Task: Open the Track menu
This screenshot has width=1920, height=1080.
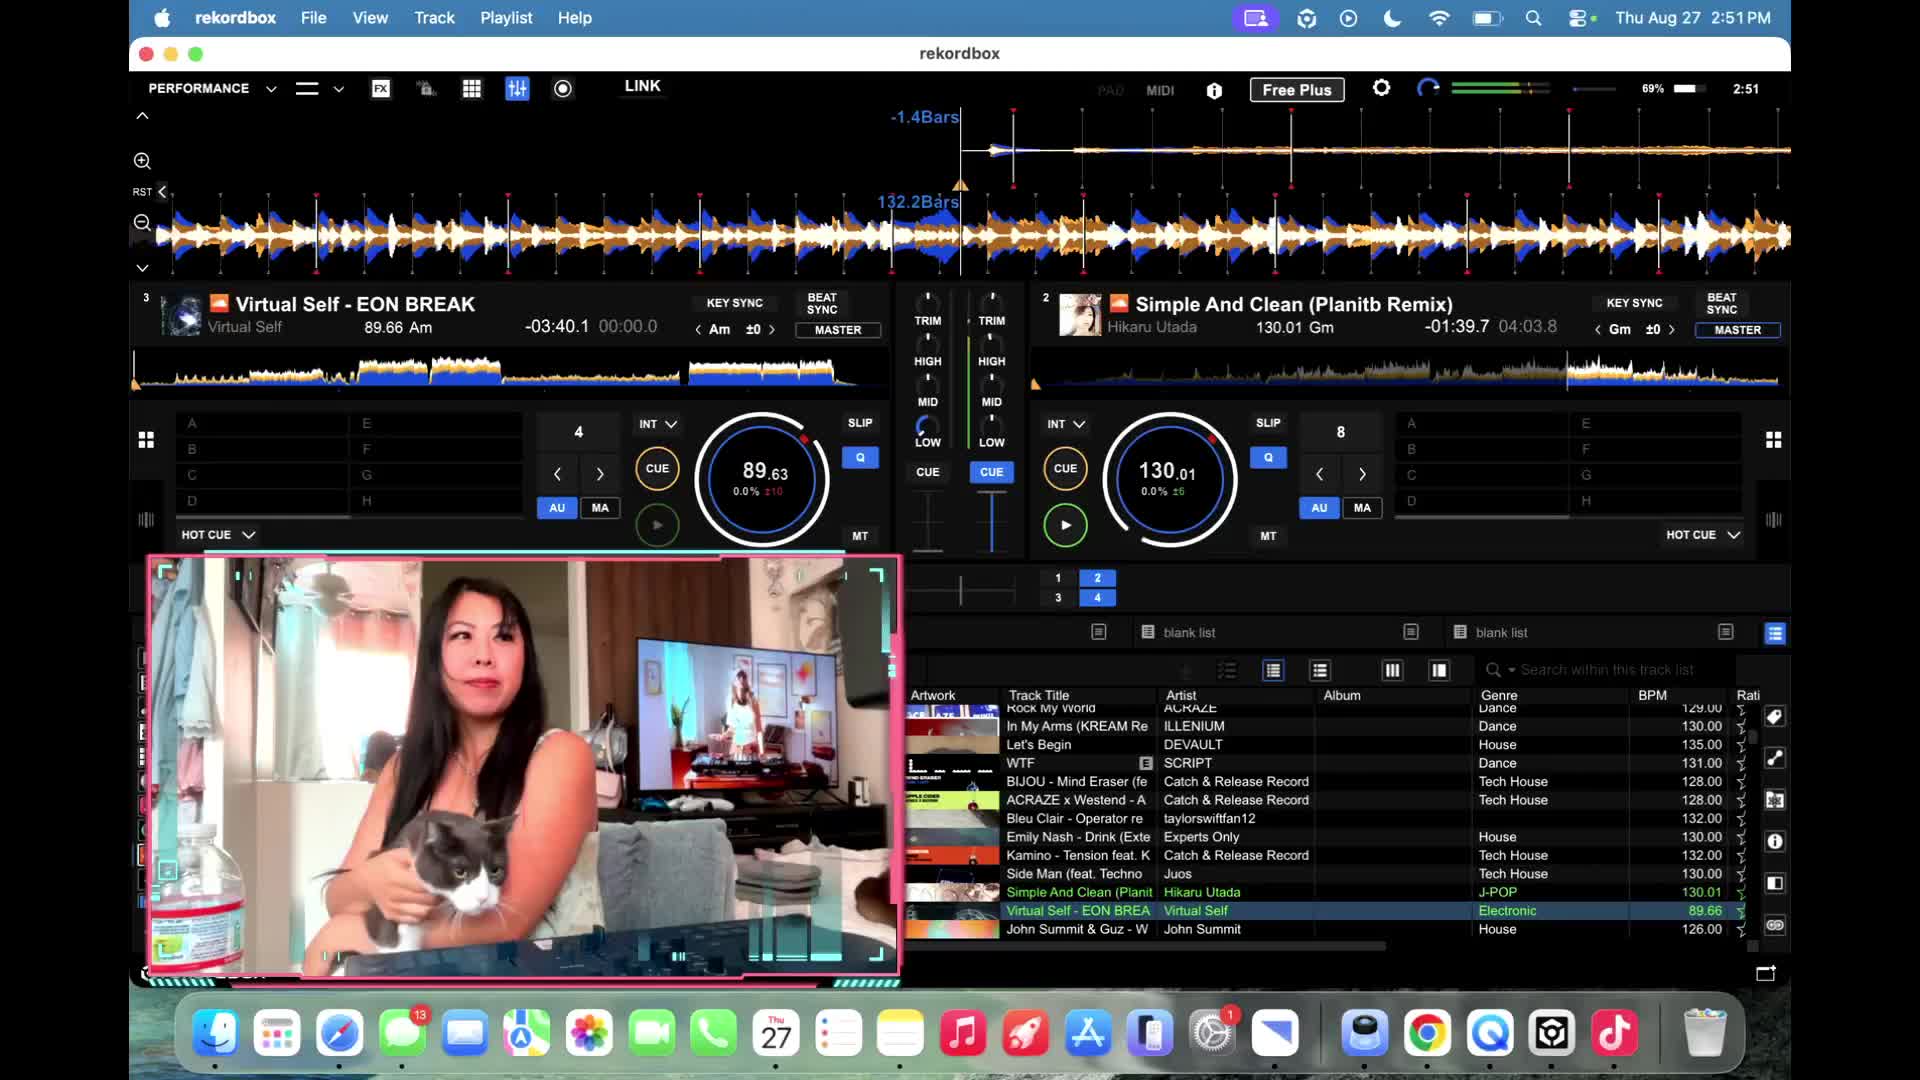Action: pyautogui.click(x=434, y=18)
